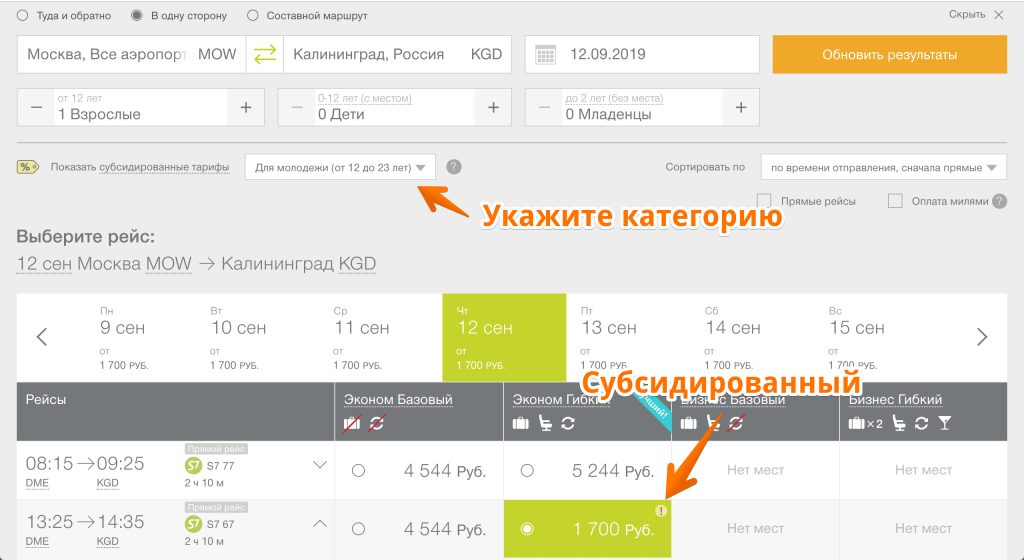Click baggage icon under Бизнес Базовый
This screenshot has height=560, width=1024.
[688, 423]
